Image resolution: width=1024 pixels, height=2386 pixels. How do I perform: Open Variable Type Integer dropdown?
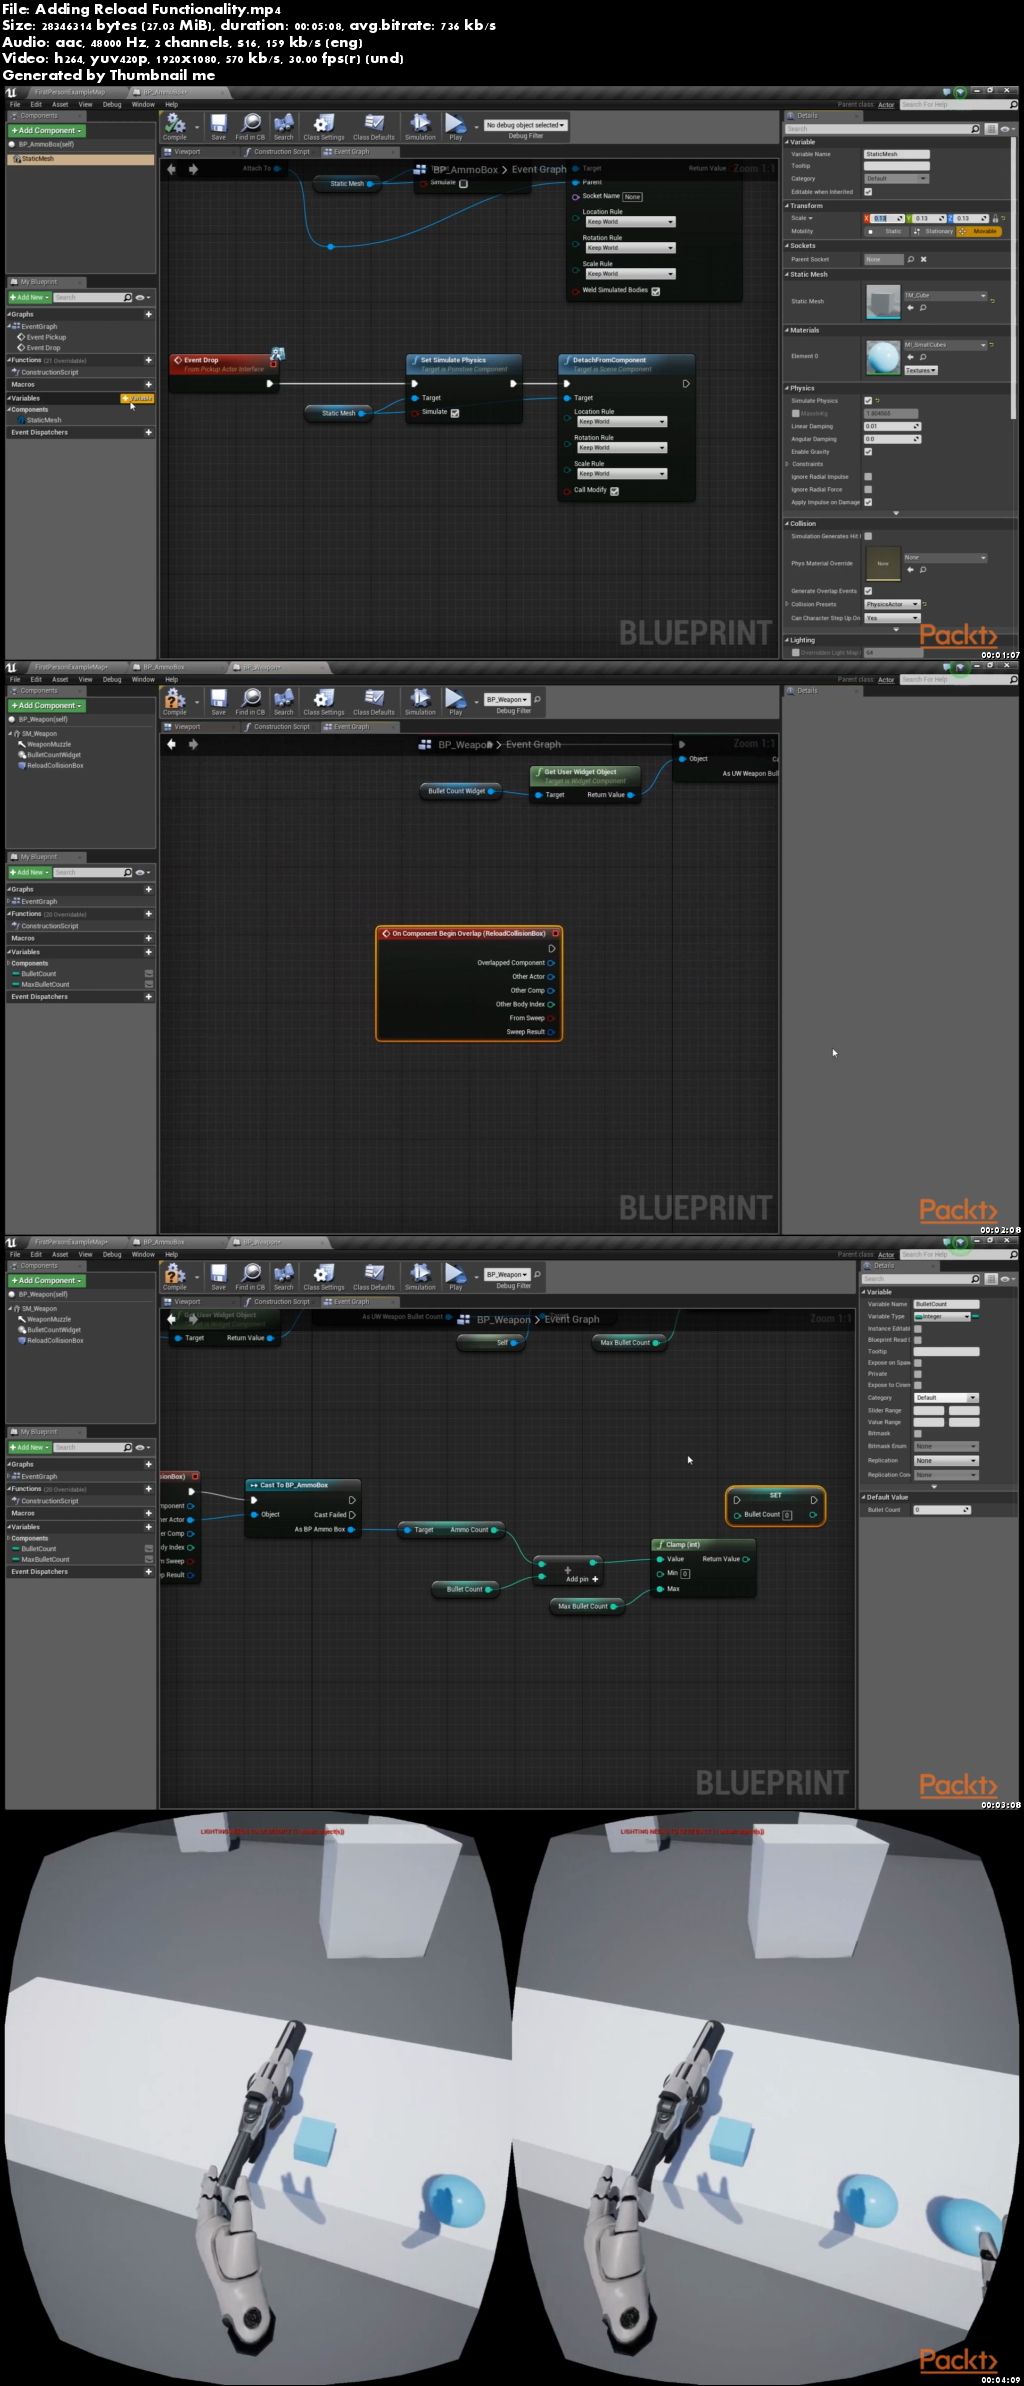pos(944,1316)
